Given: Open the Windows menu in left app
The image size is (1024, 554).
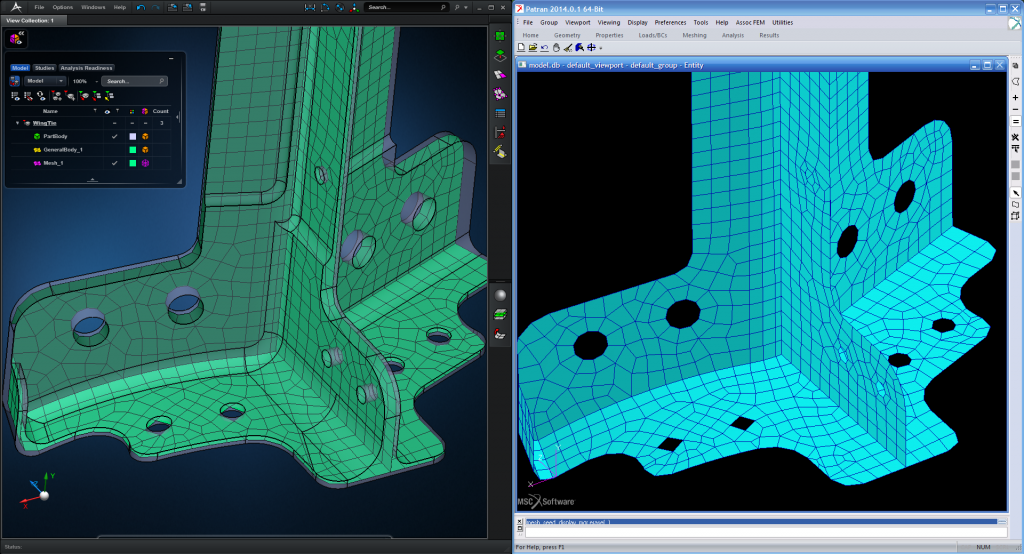Looking at the screenshot, I should tap(93, 7).
